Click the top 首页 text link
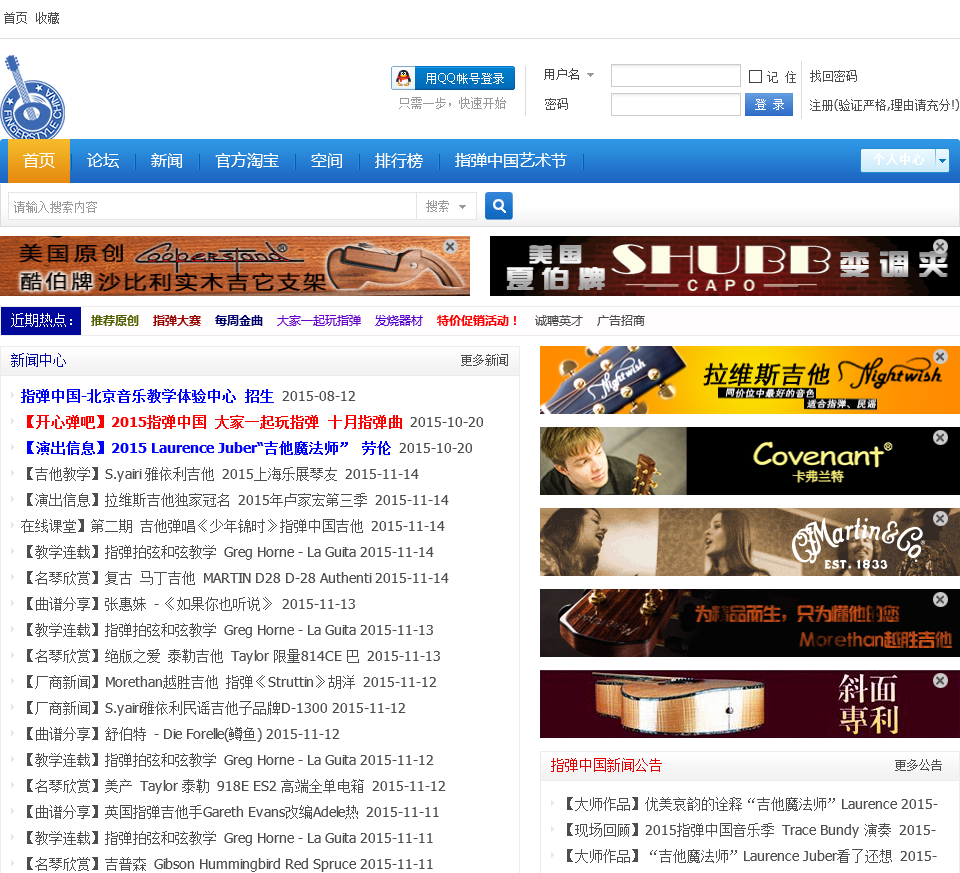The height and width of the screenshot is (873, 960). (x=15, y=18)
